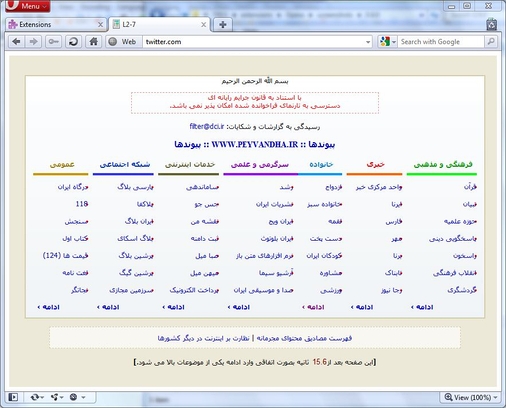
Task: Click the Extensions puzzle tab icon
Action: 13,24
